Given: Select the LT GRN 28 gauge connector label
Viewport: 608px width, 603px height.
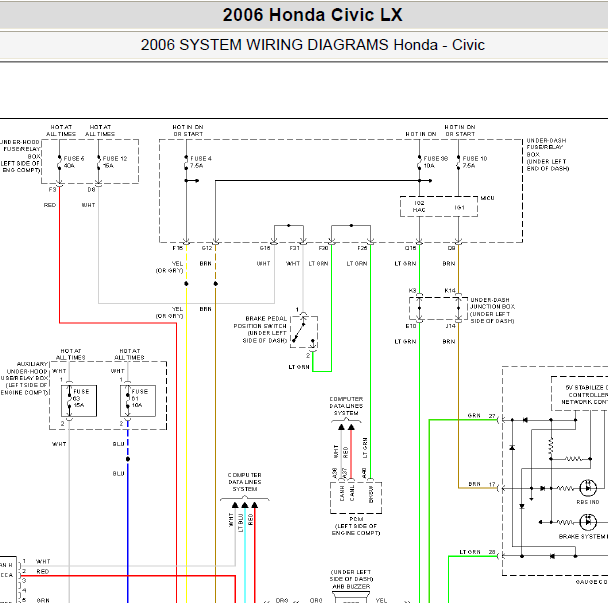Looking at the screenshot, I should click(477, 552).
